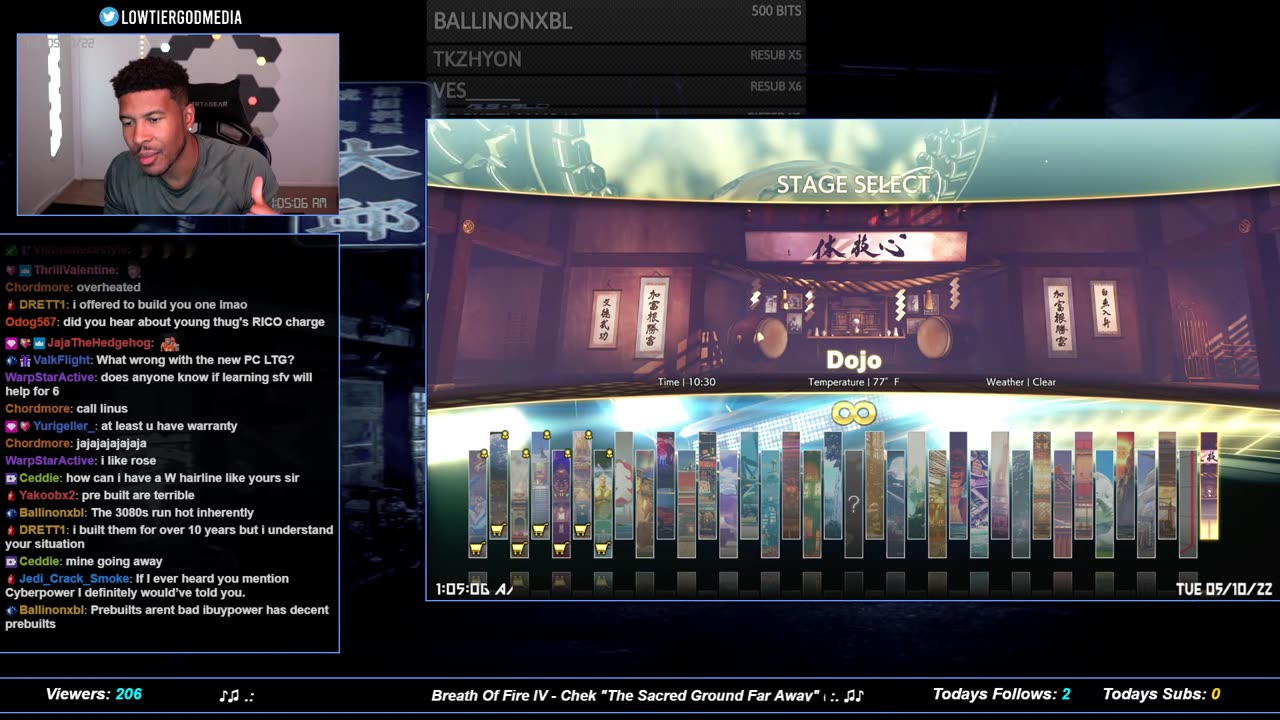
Task: Click the emote in JajaTheHedgehog's chat message
Action: click(x=169, y=343)
